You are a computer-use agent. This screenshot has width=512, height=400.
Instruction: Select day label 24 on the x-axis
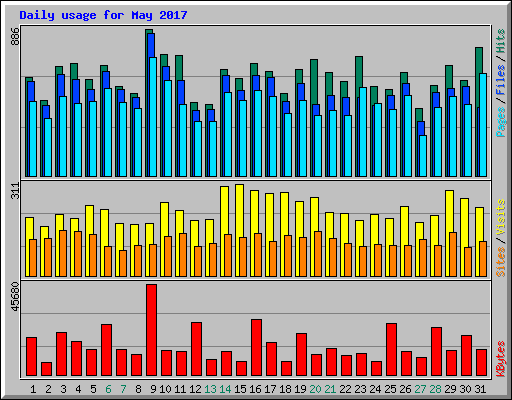tap(375, 389)
